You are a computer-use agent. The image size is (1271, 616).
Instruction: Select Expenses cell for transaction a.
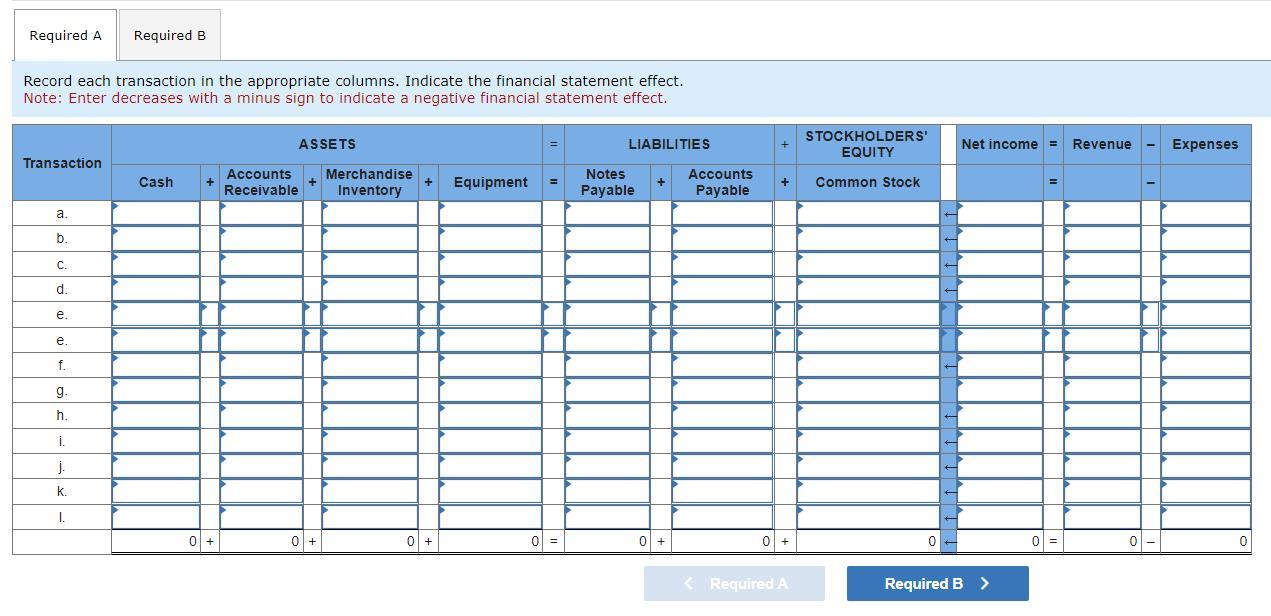point(1206,213)
